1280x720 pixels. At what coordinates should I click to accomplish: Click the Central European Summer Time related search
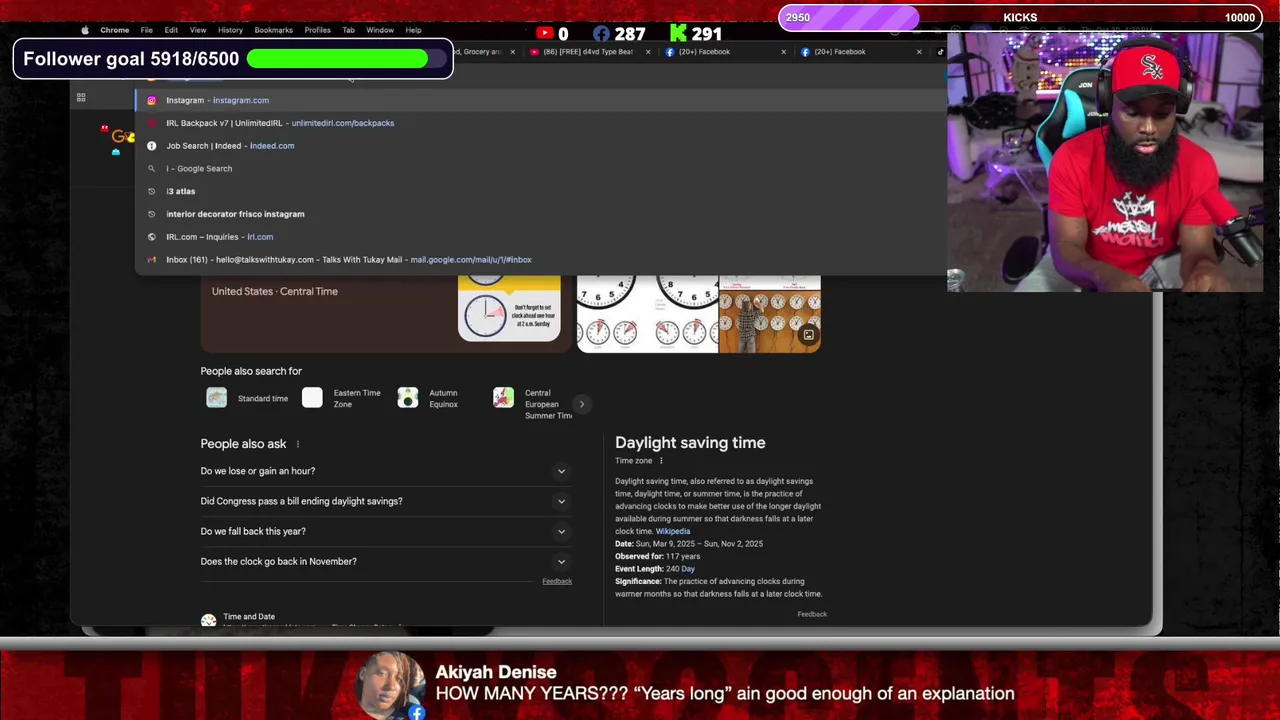[x=532, y=404]
